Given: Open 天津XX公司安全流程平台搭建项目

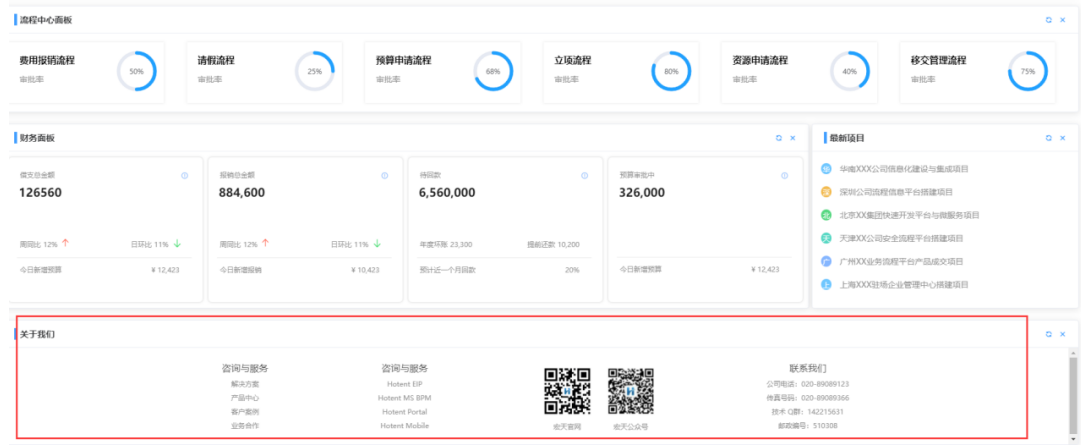Looking at the screenshot, I should (901, 239).
